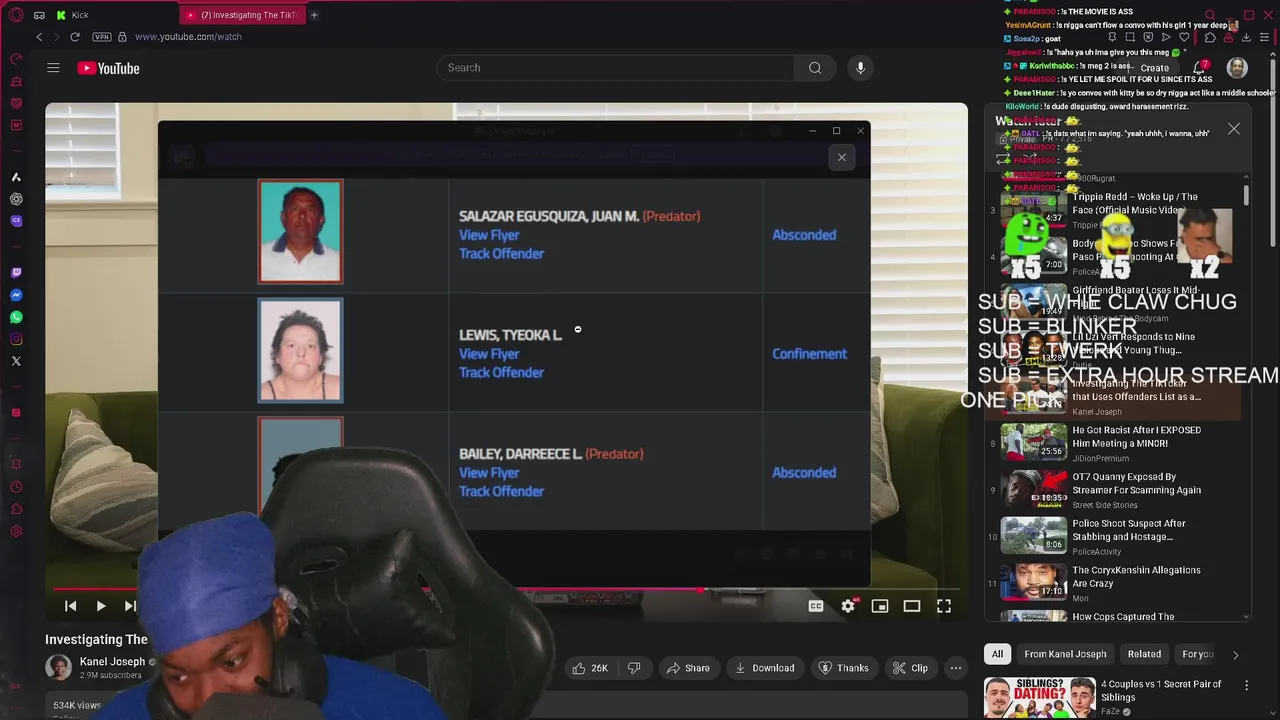1280x720 pixels.
Task: Select the From Kanel Joseph chip
Action: (x=1065, y=654)
